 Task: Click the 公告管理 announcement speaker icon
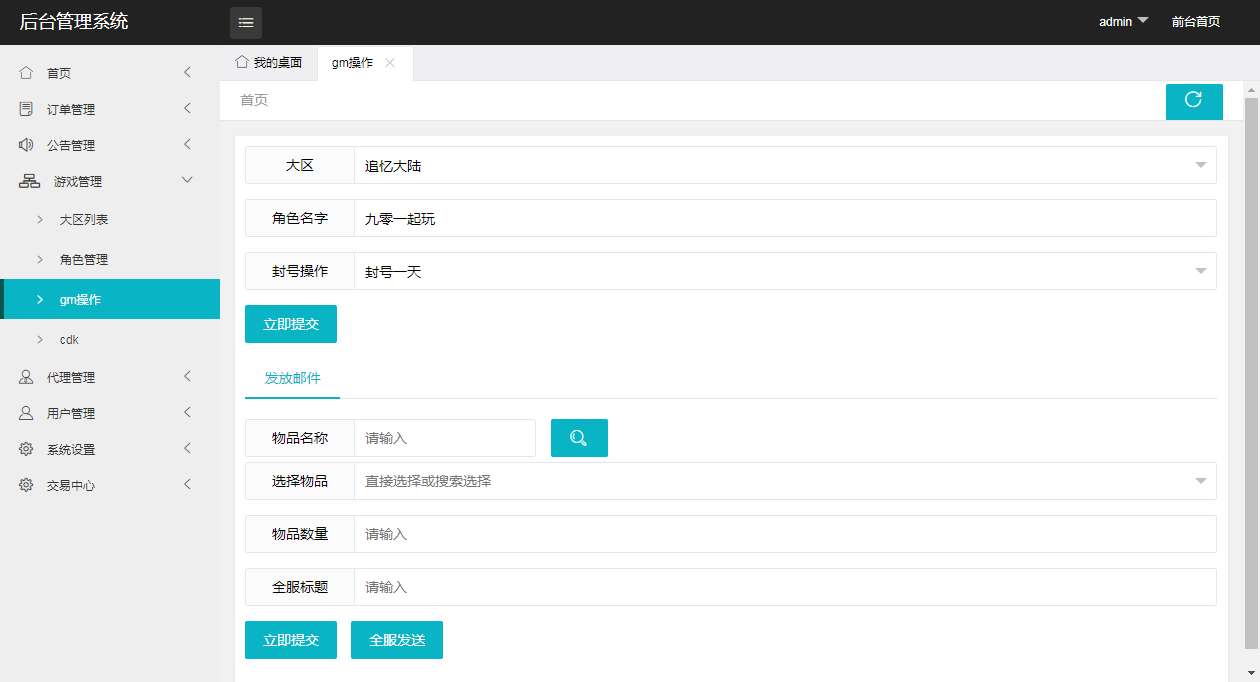click(25, 144)
